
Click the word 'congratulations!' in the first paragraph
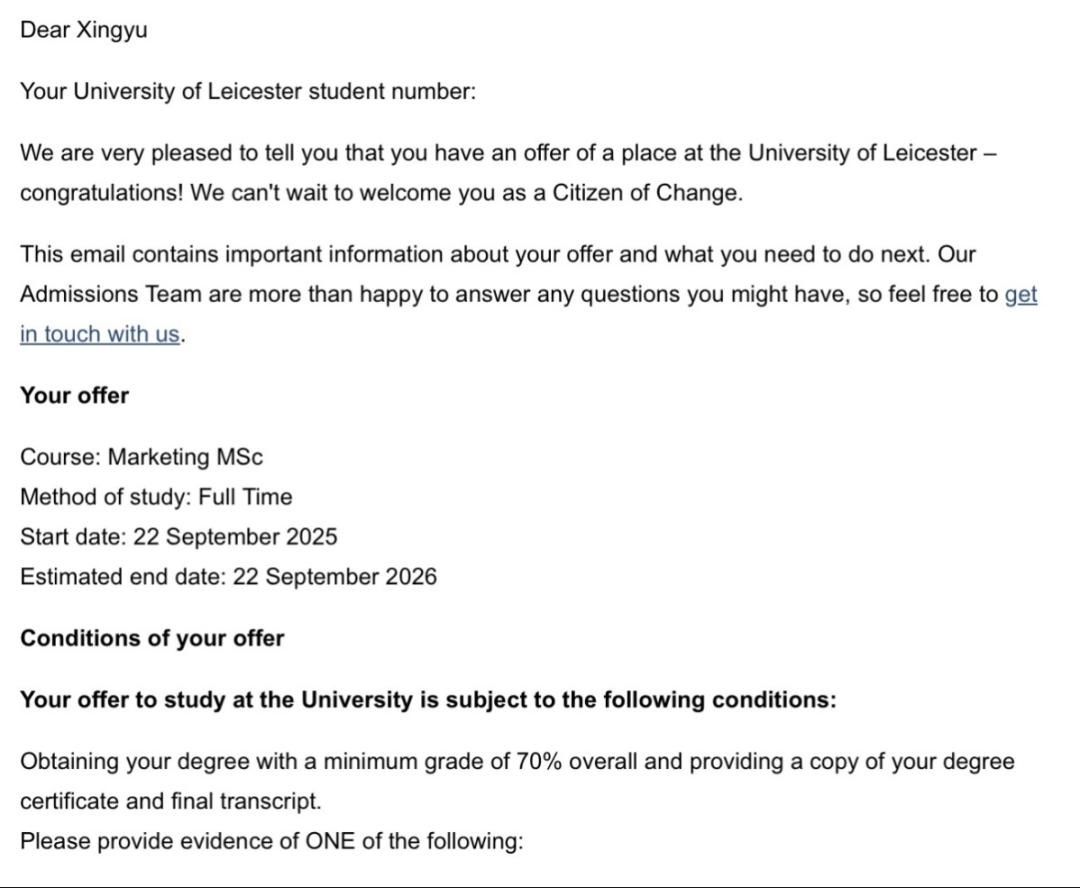pyautogui.click(x=100, y=193)
